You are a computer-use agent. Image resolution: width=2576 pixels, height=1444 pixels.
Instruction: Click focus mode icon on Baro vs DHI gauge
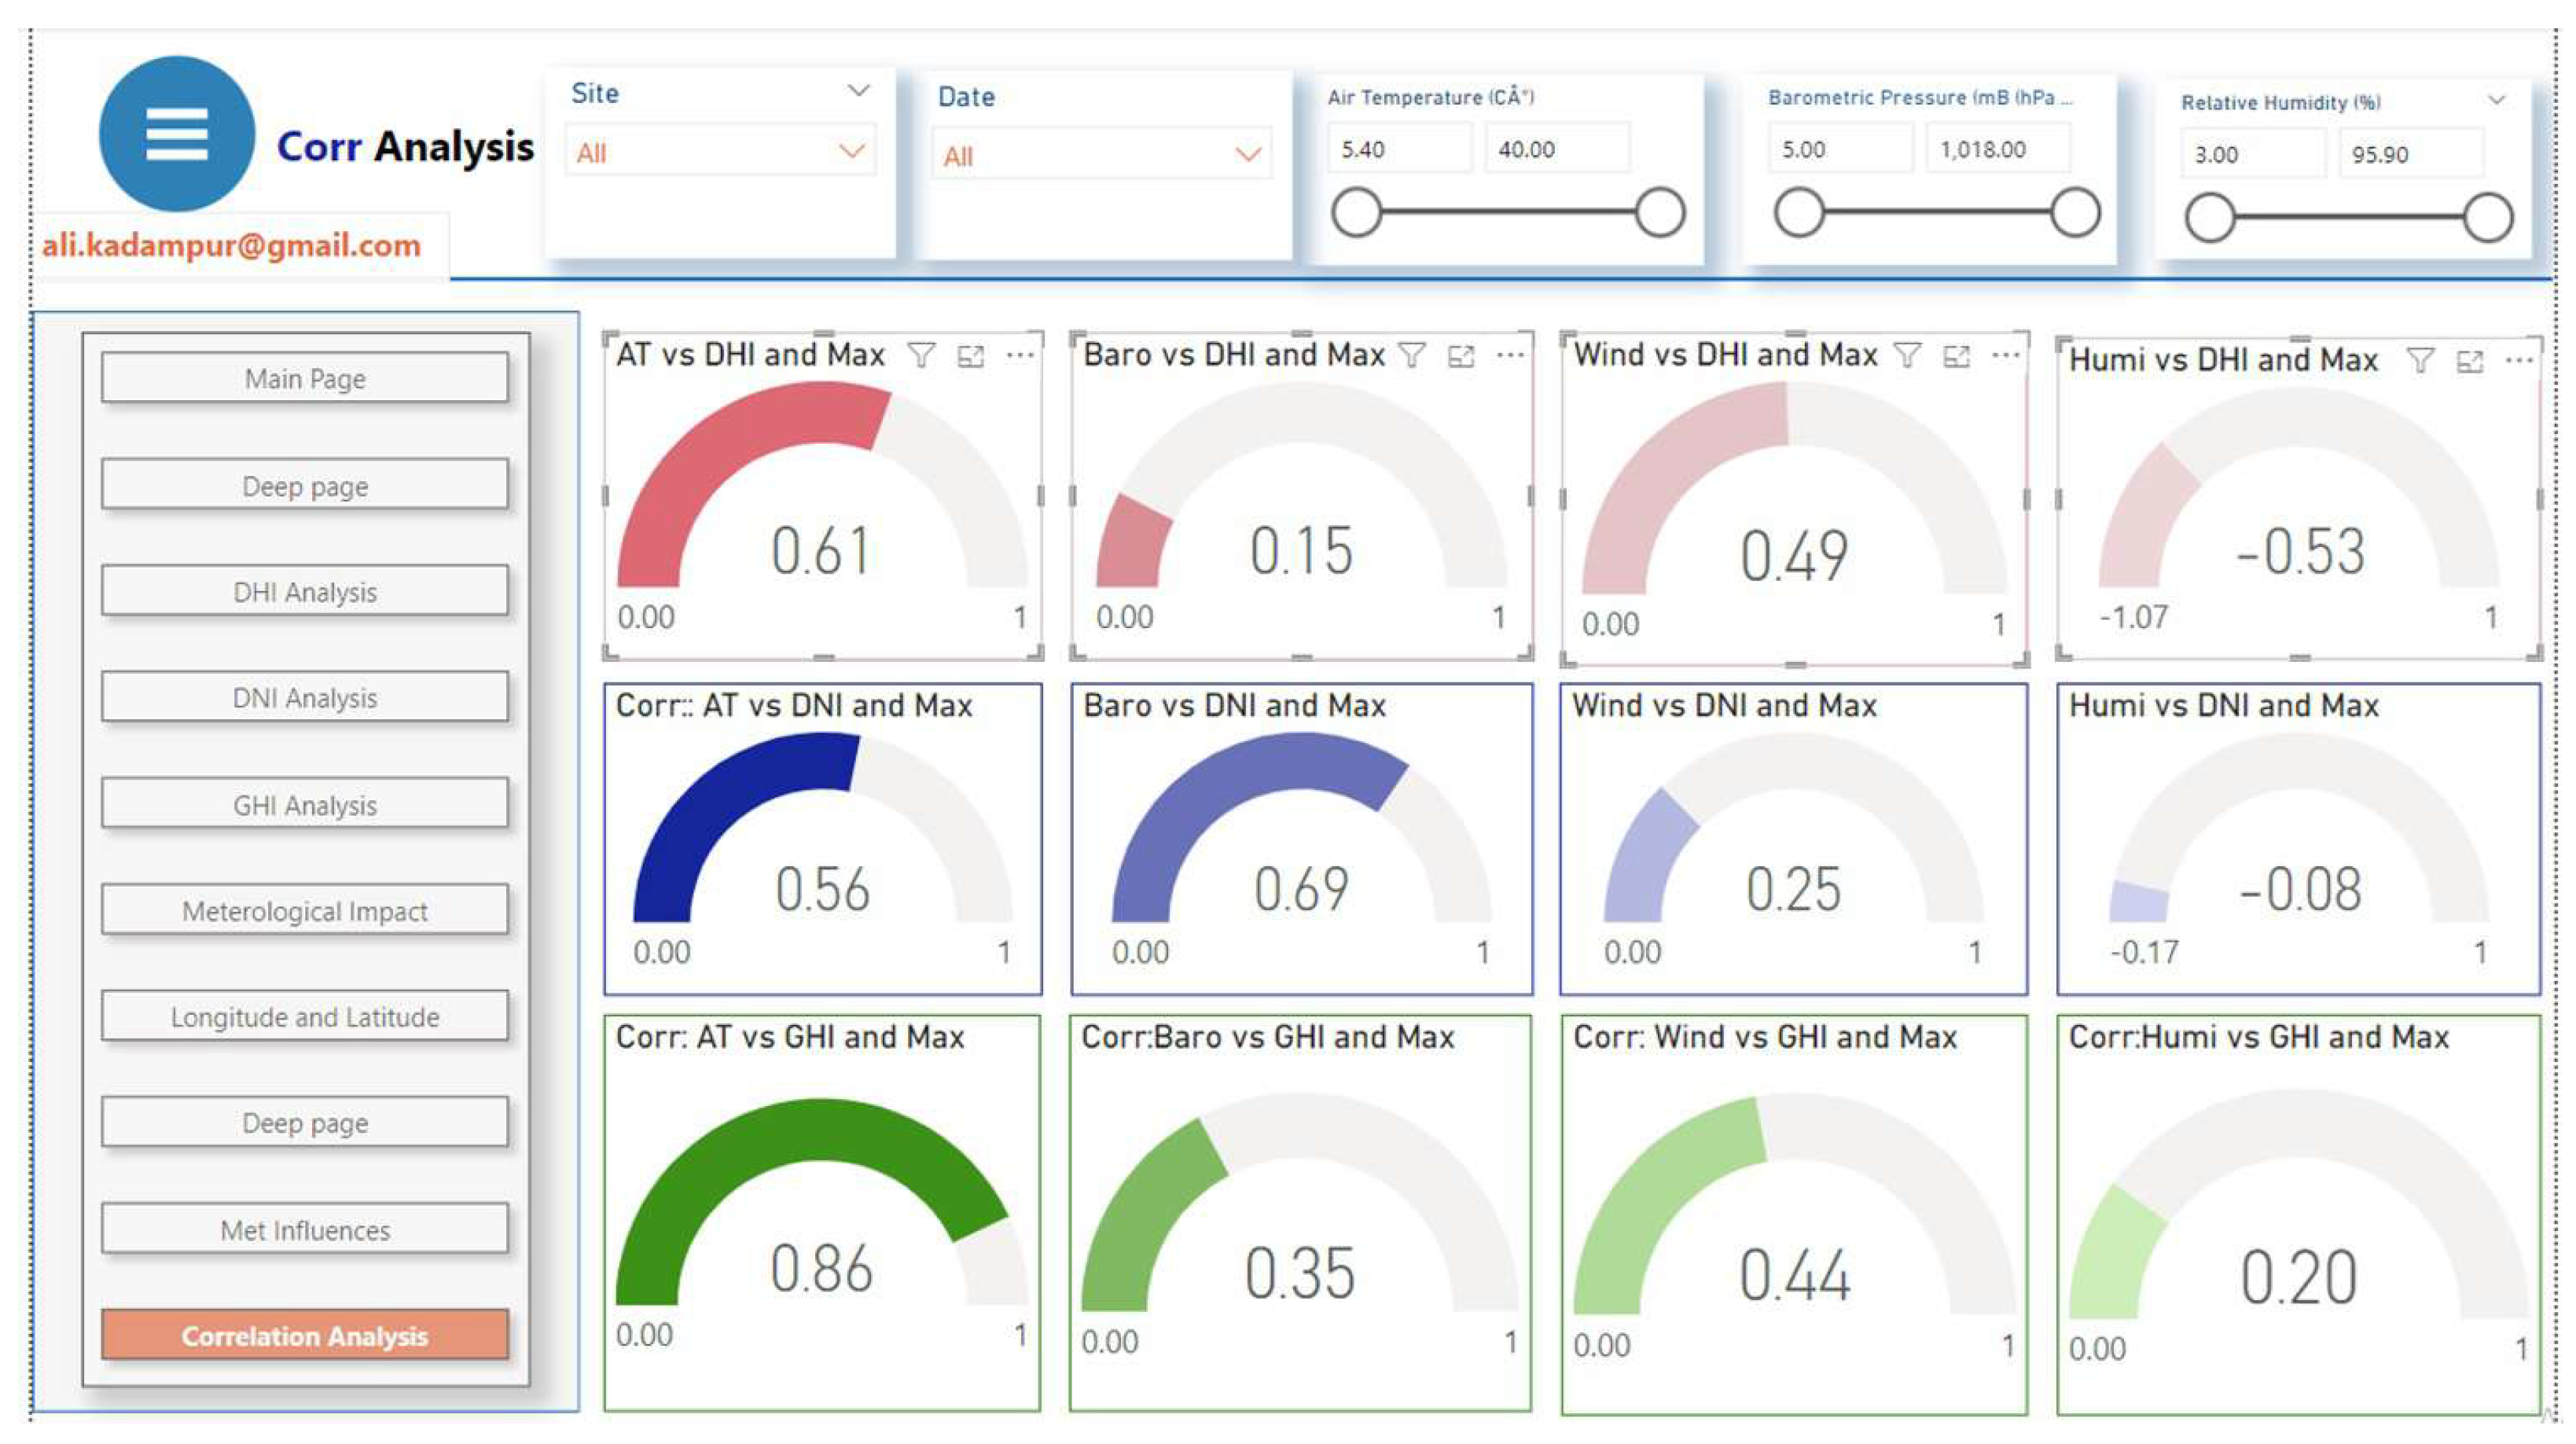[1461, 356]
